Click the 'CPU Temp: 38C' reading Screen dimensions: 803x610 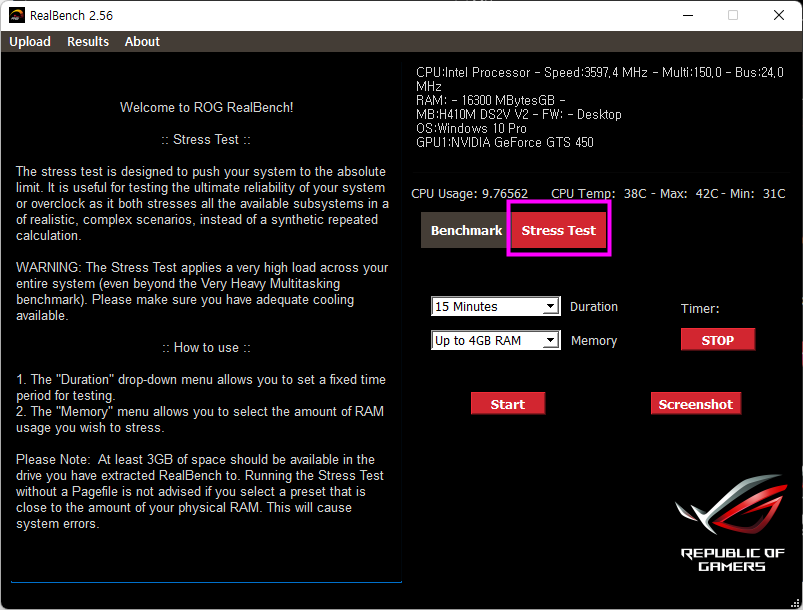pos(599,194)
